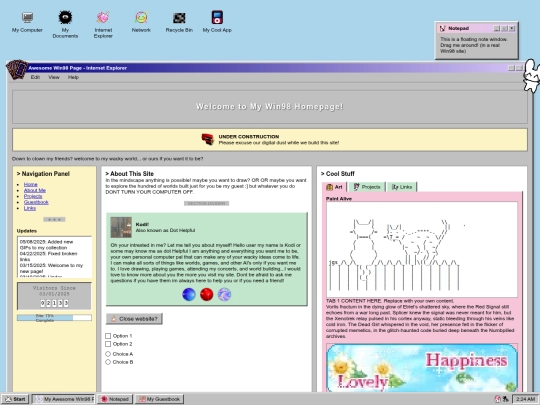
Task: Open the Help menu
Action: (x=73, y=77)
